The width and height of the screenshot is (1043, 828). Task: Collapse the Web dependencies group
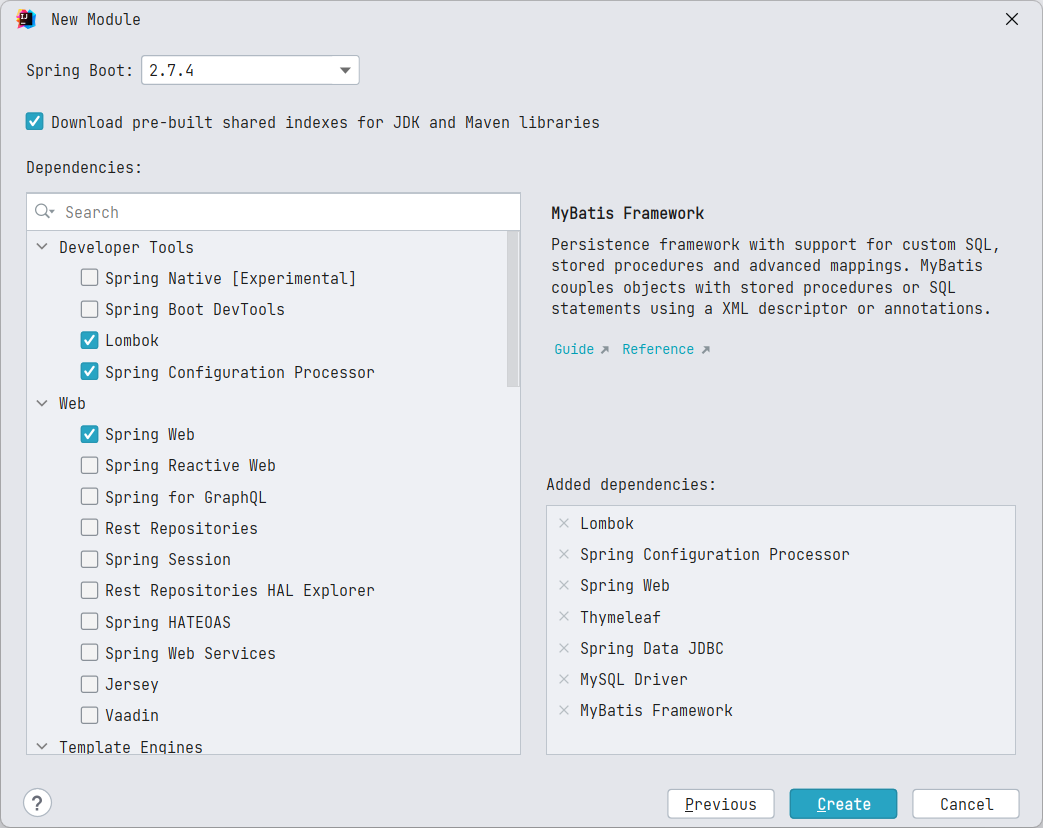pyautogui.click(x=42, y=403)
